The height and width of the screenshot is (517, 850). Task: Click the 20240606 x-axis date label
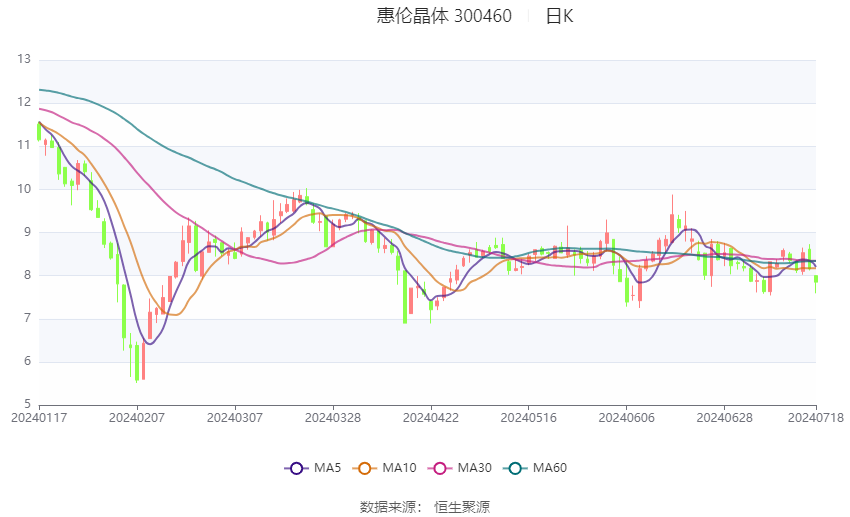(x=627, y=418)
